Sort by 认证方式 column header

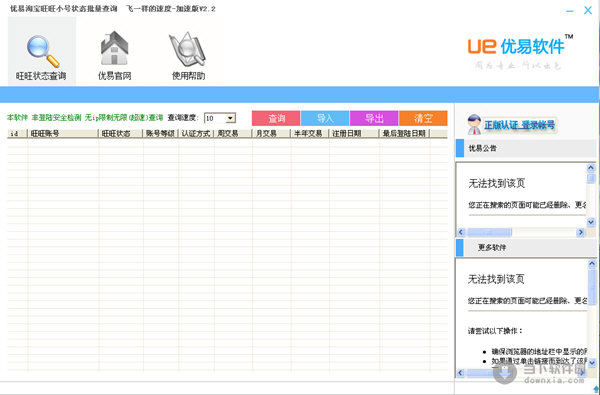pyautogui.click(x=196, y=134)
